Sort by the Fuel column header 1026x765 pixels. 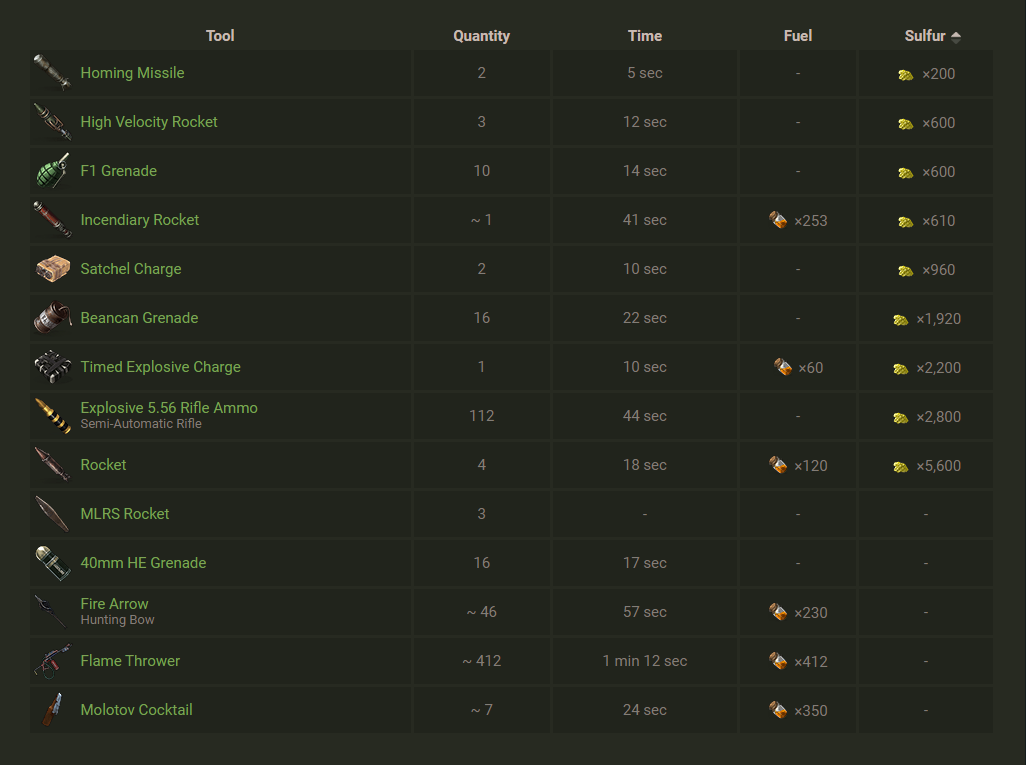(x=797, y=36)
